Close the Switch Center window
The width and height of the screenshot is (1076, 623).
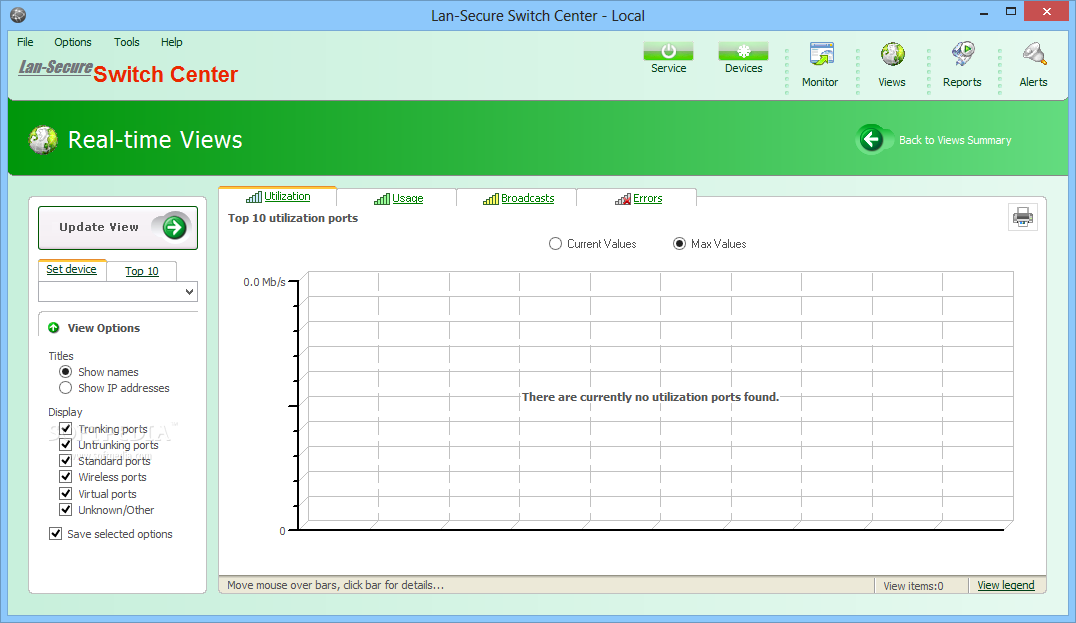pyautogui.click(x=1046, y=11)
